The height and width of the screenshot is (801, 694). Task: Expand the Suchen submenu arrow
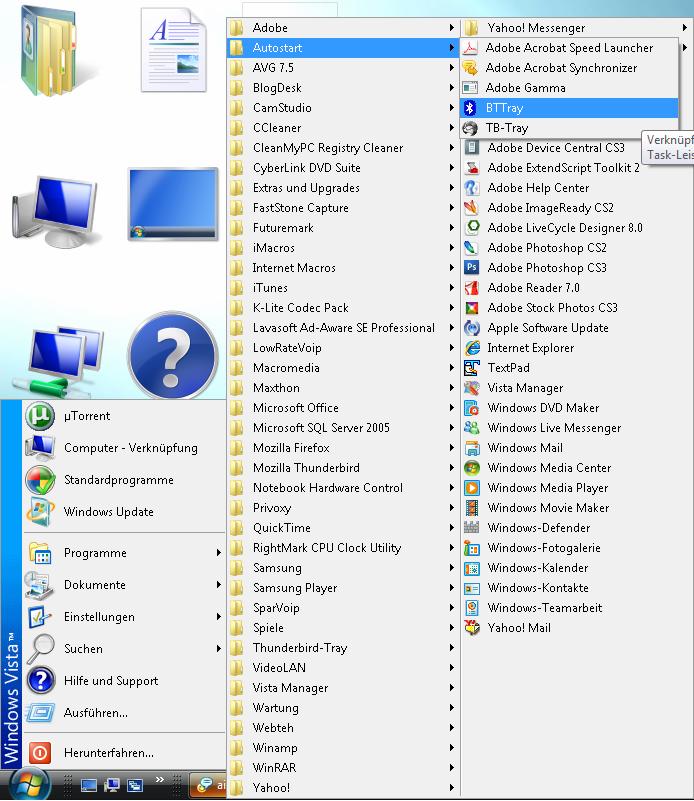point(219,649)
